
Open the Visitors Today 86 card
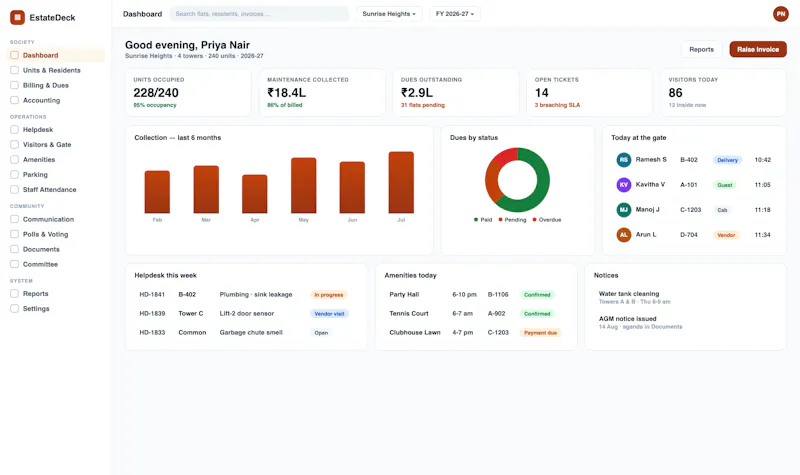coord(723,93)
